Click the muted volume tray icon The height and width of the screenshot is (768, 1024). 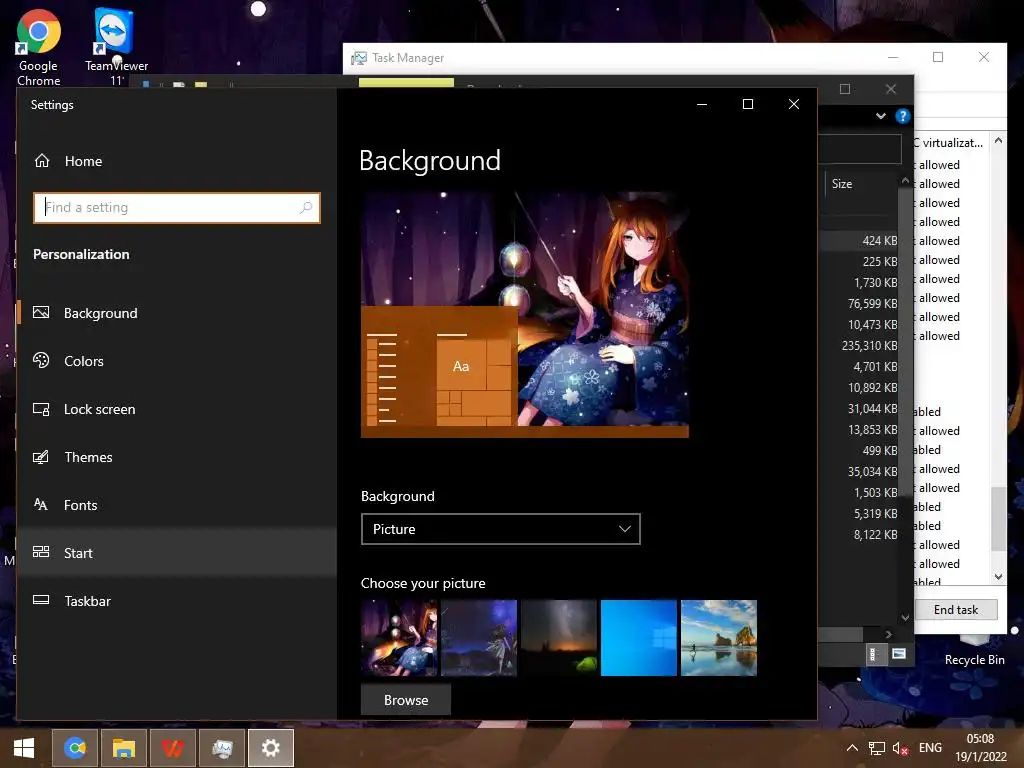click(x=901, y=748)
